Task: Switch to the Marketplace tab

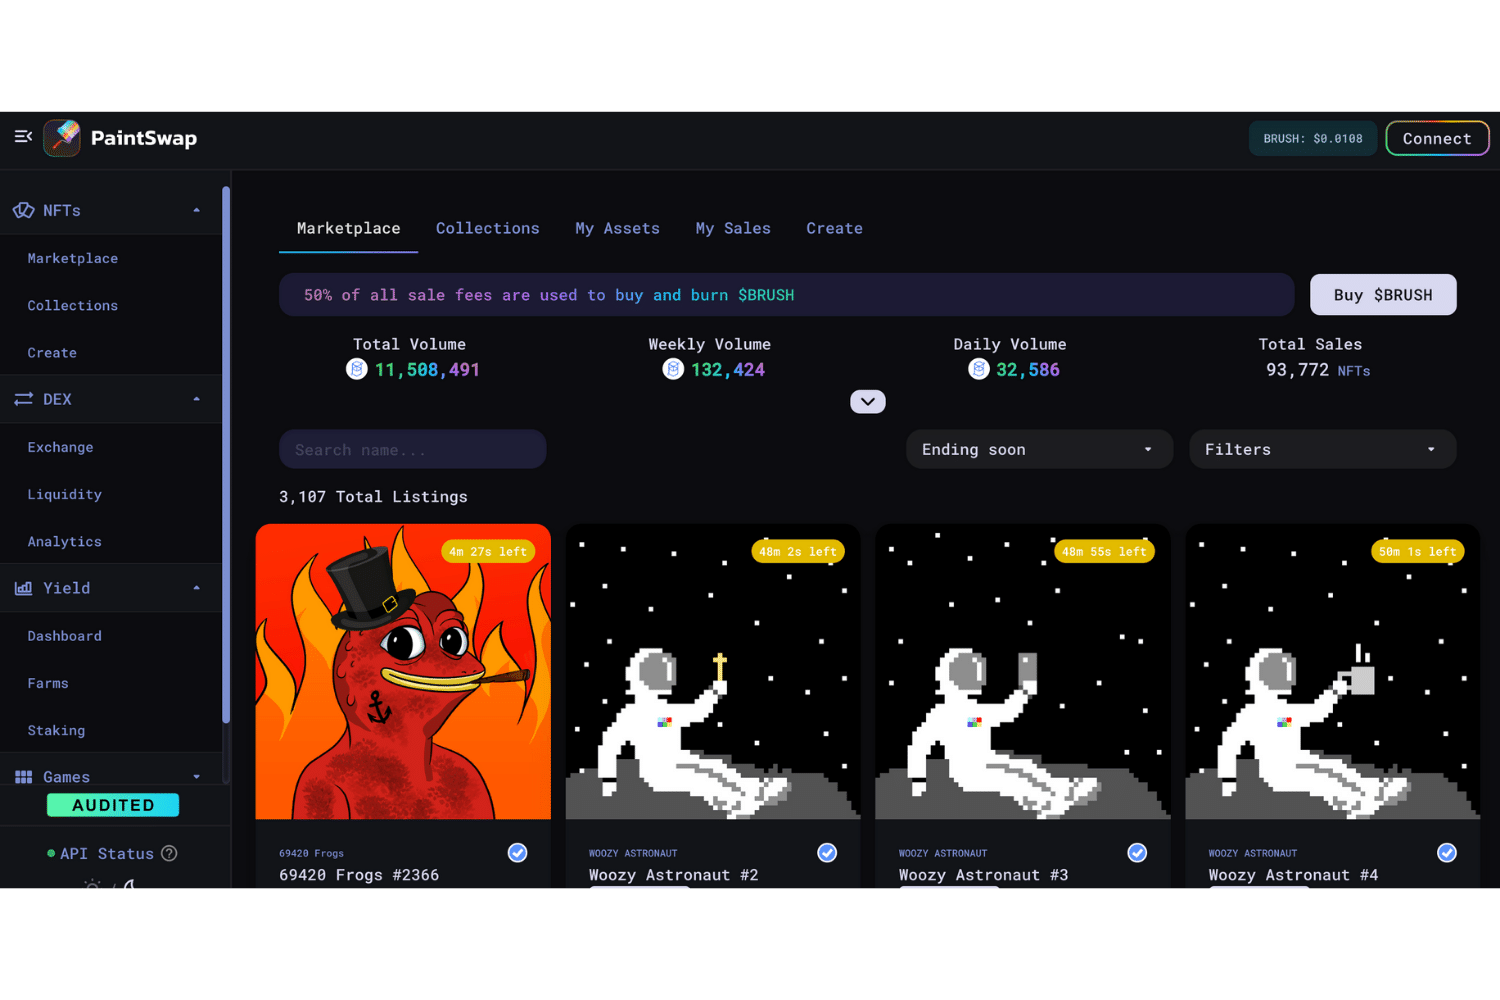Action: 348,228
